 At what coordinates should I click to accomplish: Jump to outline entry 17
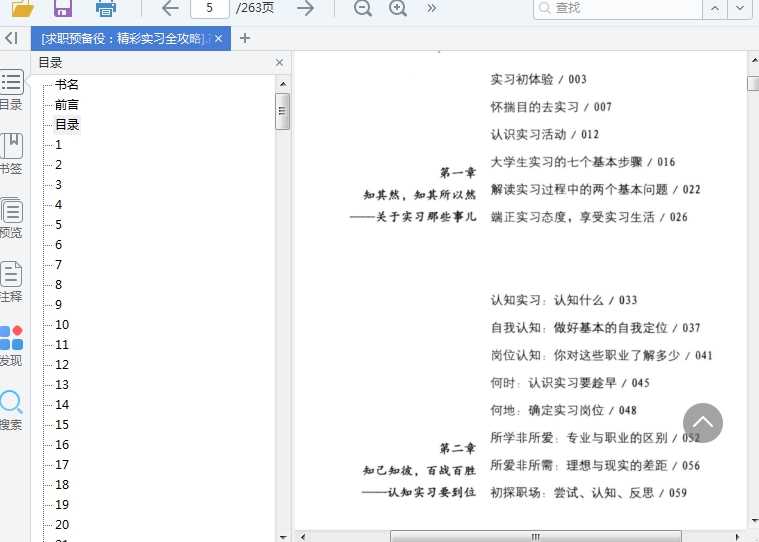tap(62, 465)
